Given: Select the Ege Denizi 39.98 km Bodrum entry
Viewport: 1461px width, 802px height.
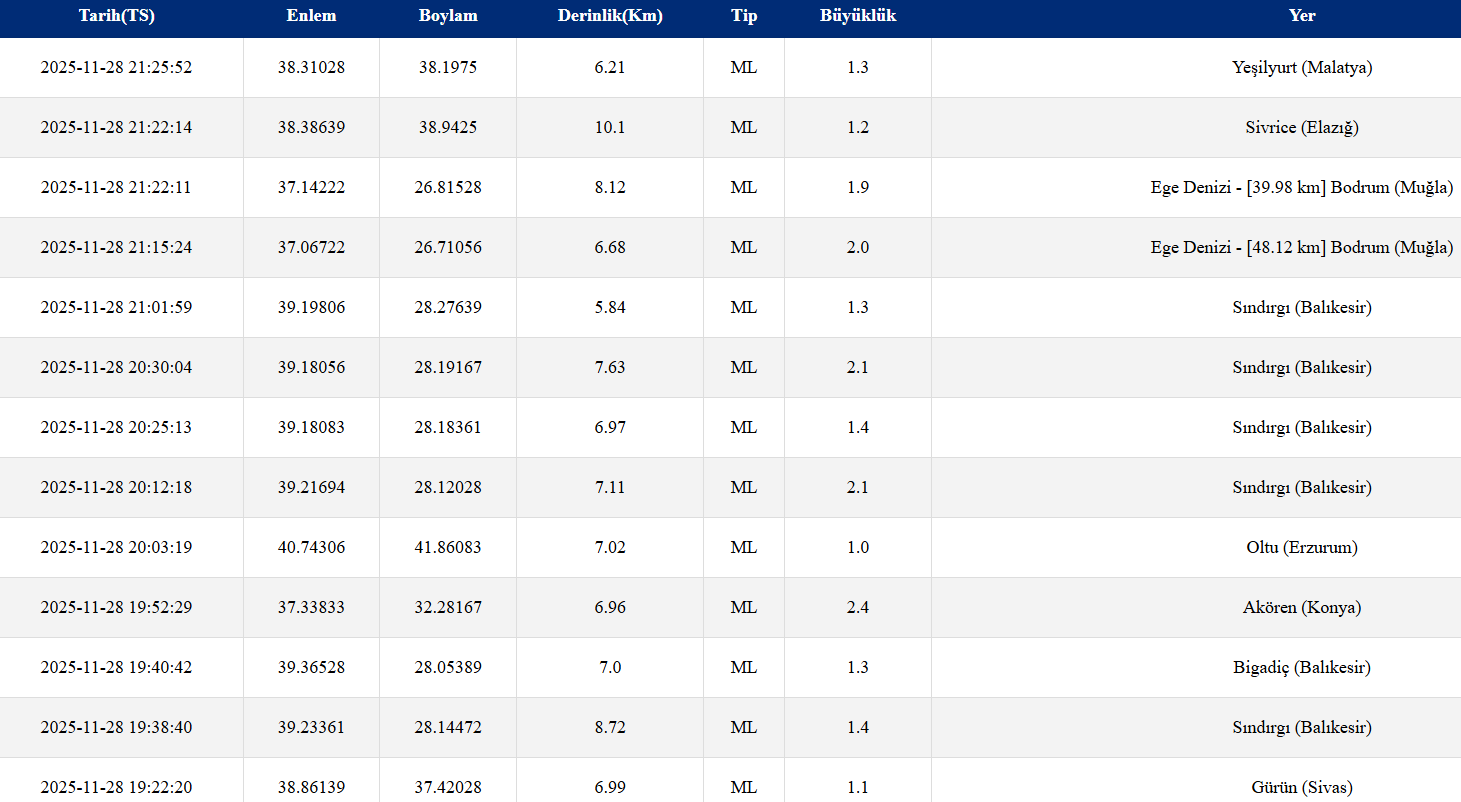Looking at the screenshot, I should pos(1302,188).
